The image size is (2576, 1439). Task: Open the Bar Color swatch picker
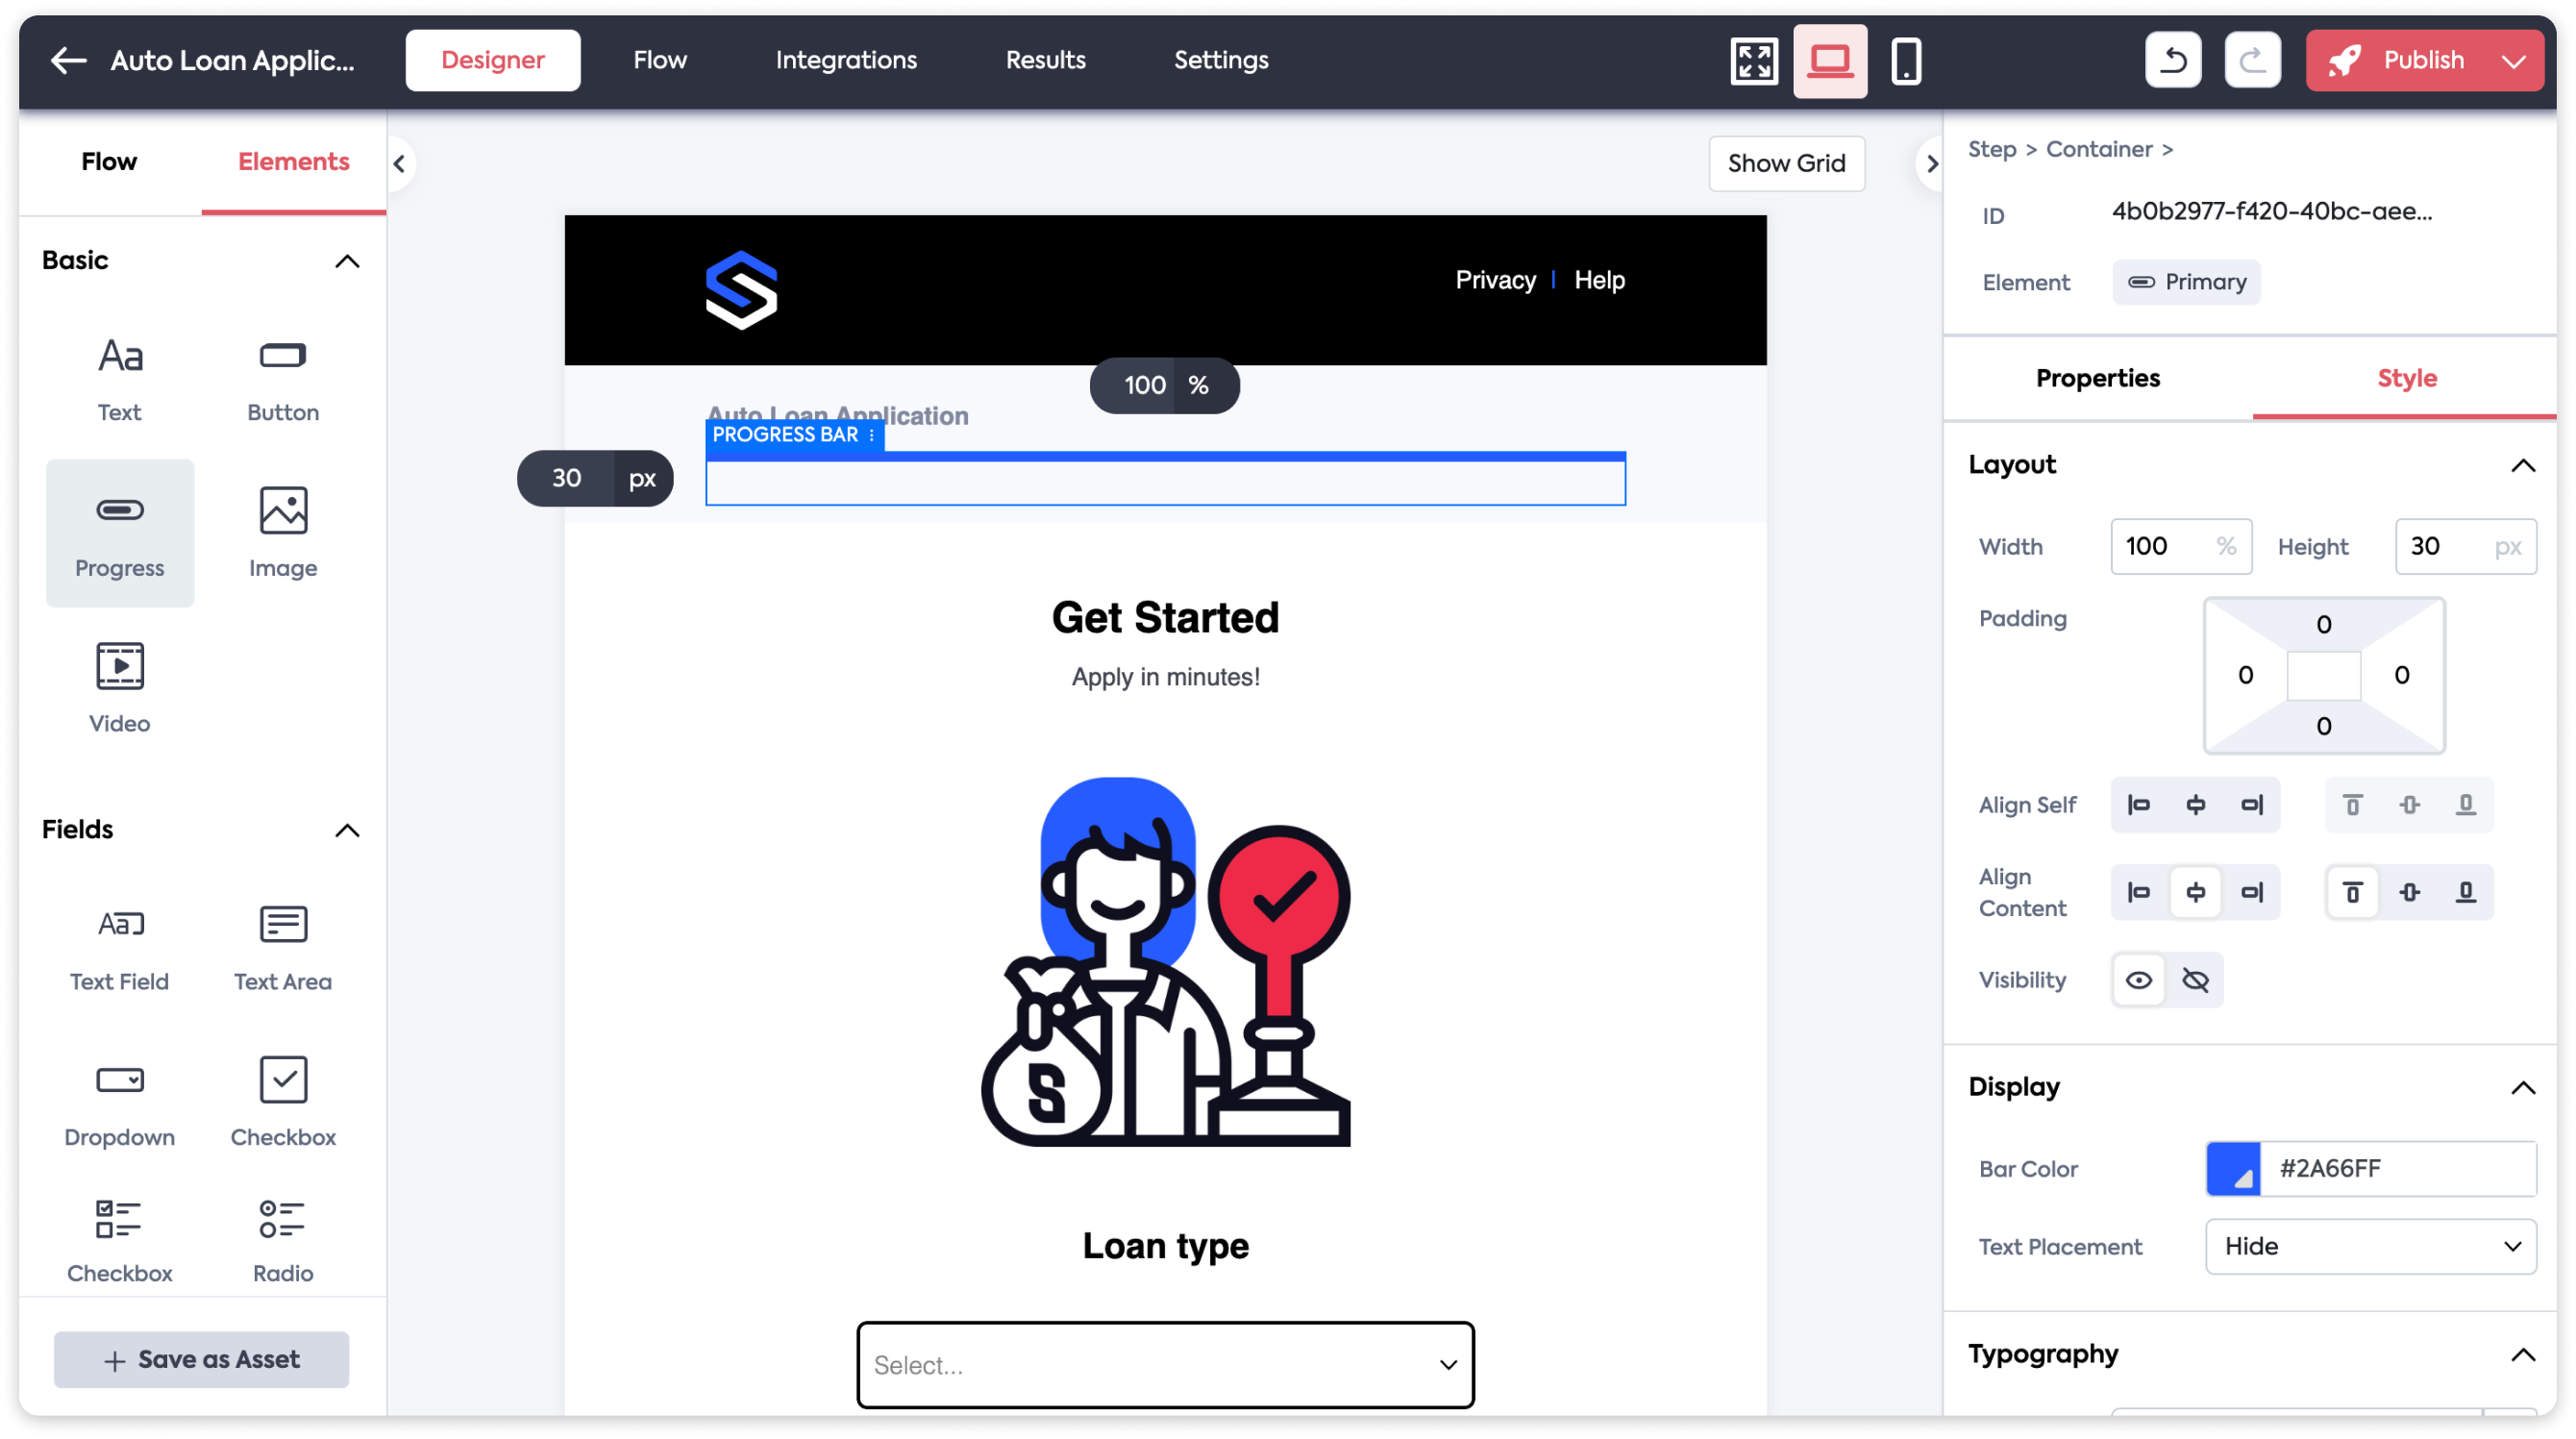click(2236, 1168)
